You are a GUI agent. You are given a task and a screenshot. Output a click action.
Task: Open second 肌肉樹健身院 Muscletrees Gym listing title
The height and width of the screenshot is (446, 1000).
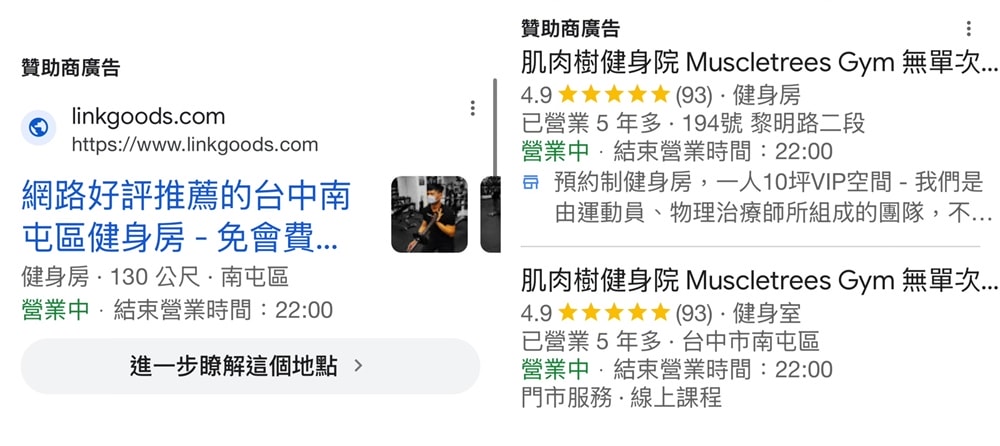[758, 281]
